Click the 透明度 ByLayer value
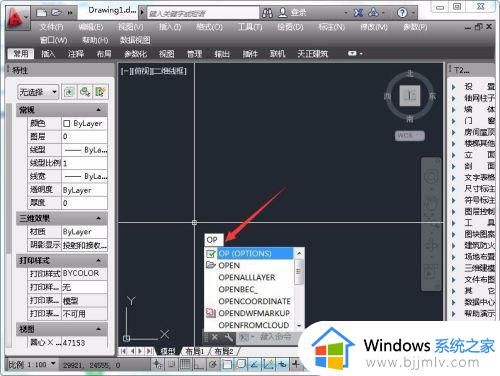Viewport: 500px width, 376px height. [84, 190]
